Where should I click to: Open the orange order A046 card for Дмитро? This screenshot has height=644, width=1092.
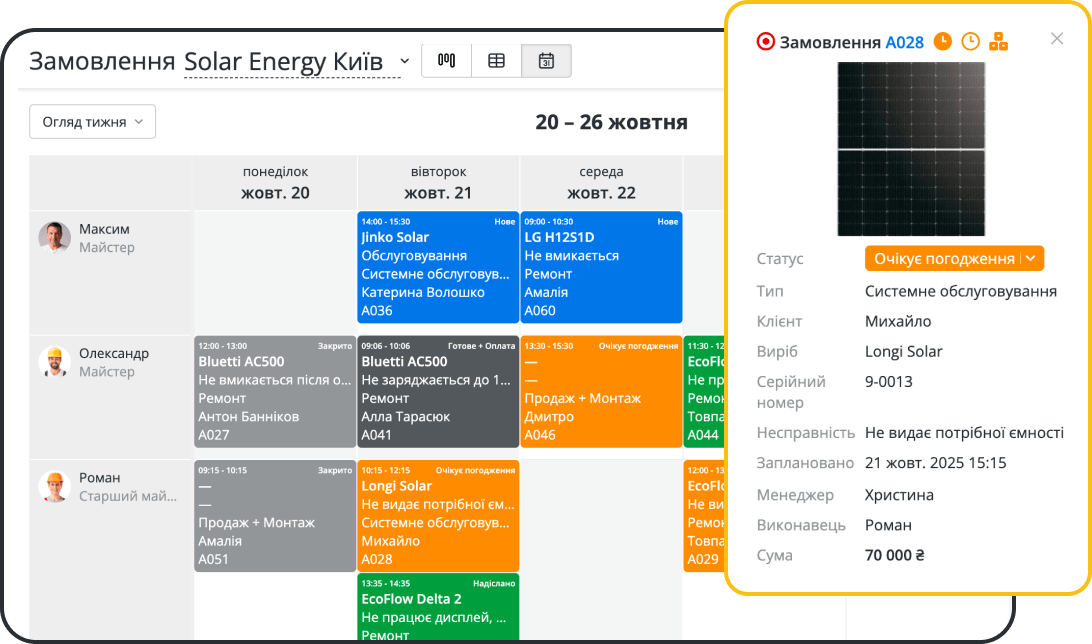tap(601, 392)
